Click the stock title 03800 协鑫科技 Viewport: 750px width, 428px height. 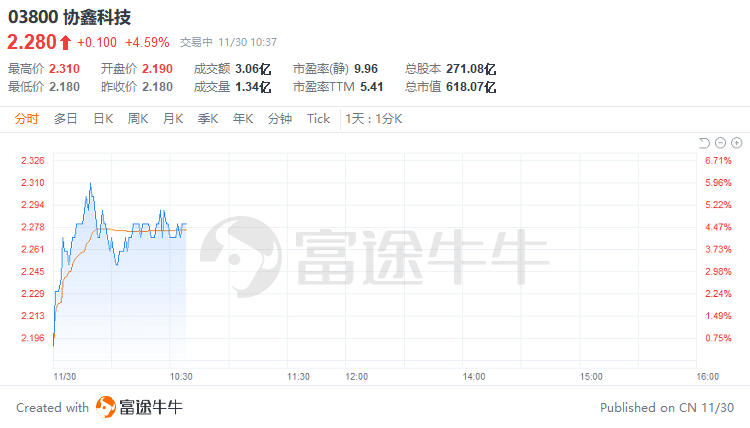(x=69, y=17)
